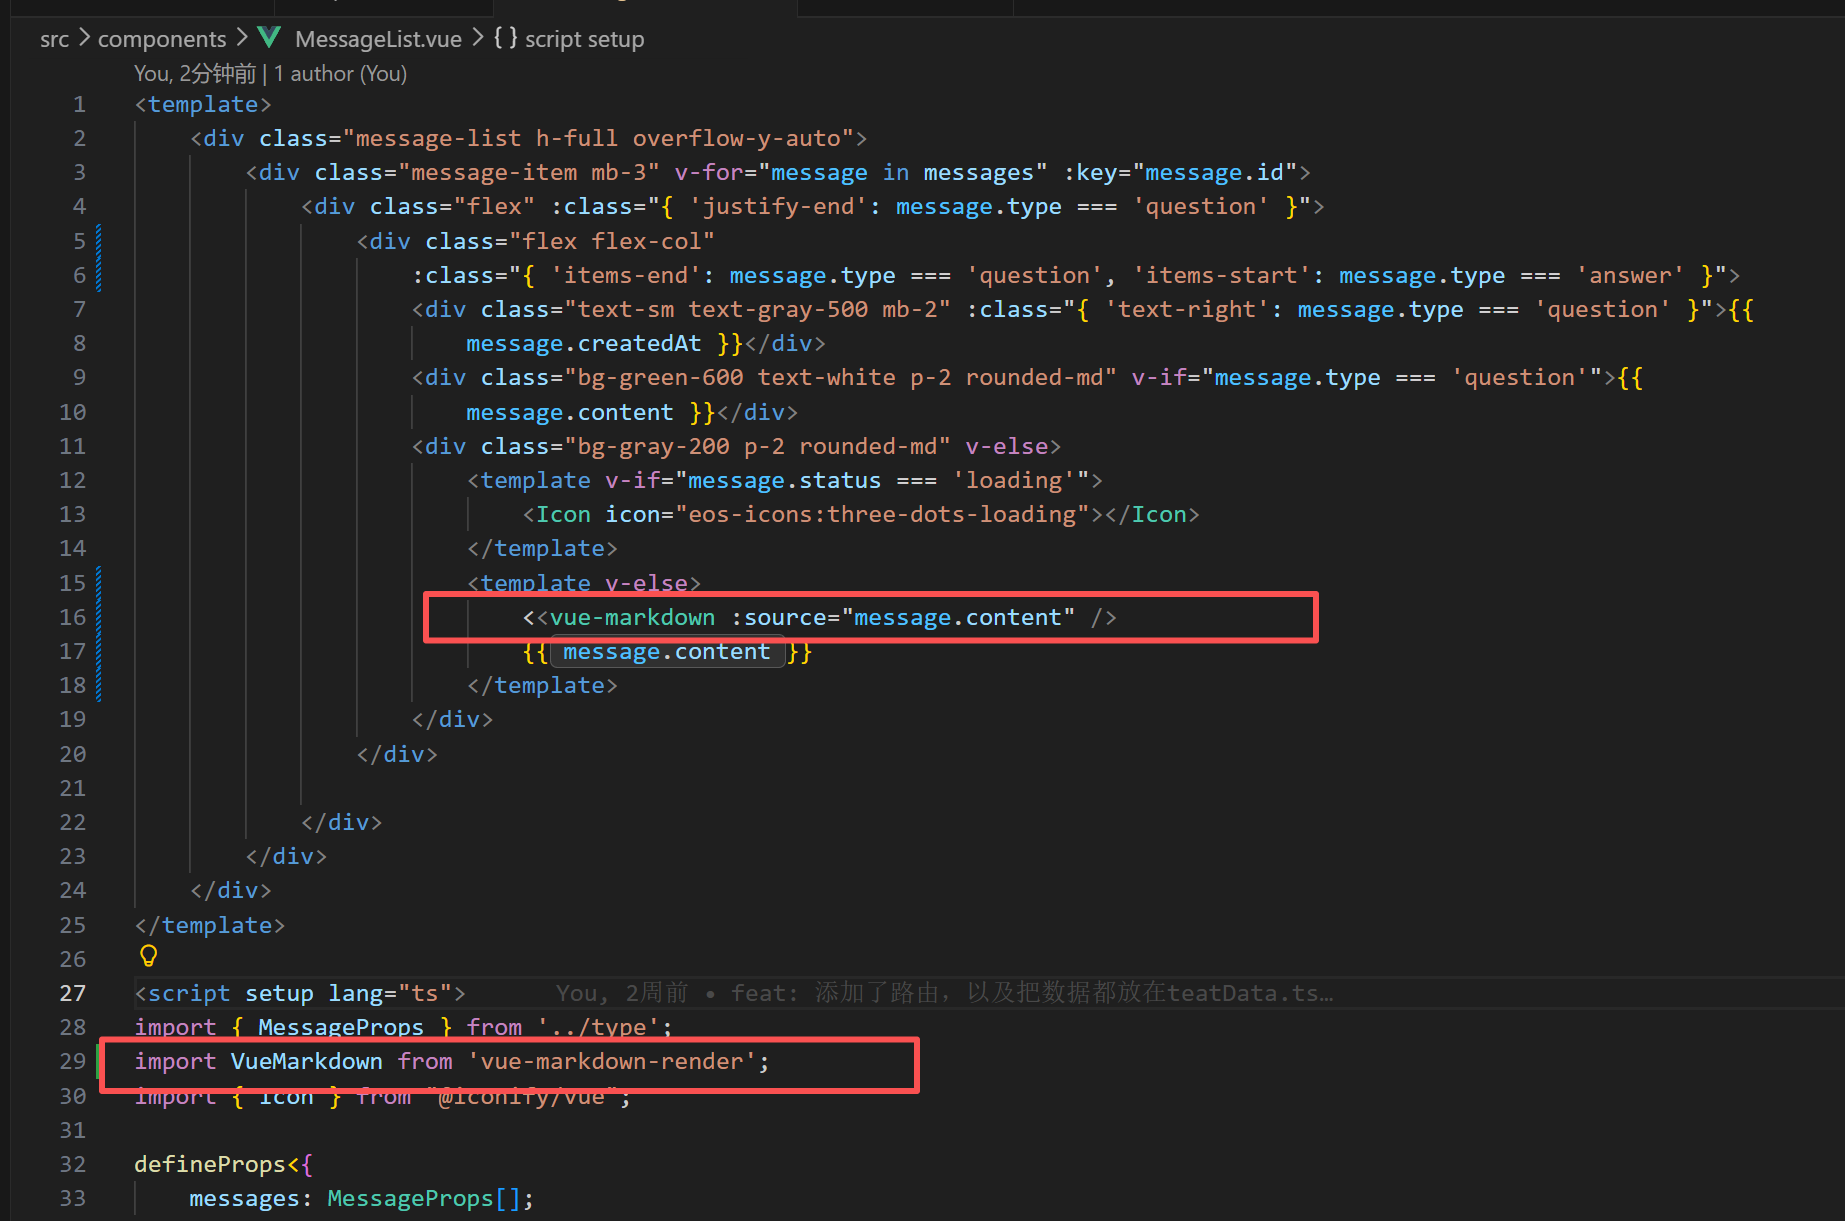Click line number 5 in the gutter
The image size is (1845, 1221).
pos(79,241)
